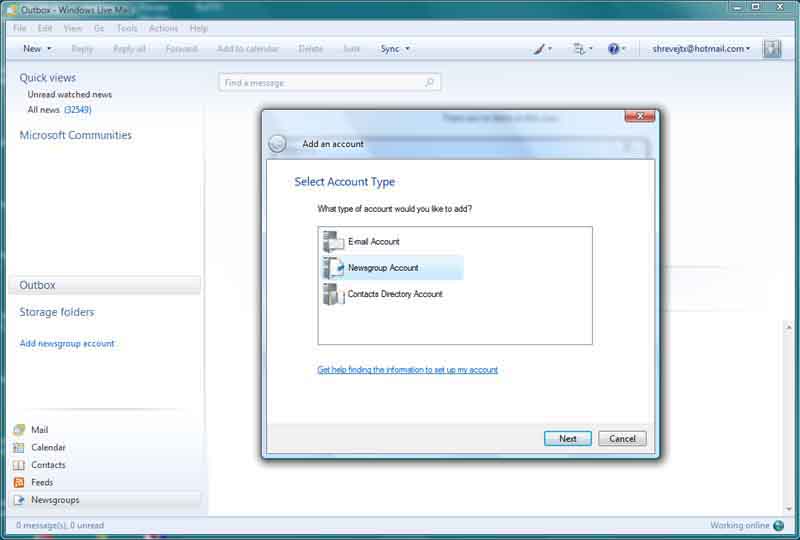Viewport: 800px width, 540px height.
Task: Open the File menu
Action: click(x=19, y=28)
